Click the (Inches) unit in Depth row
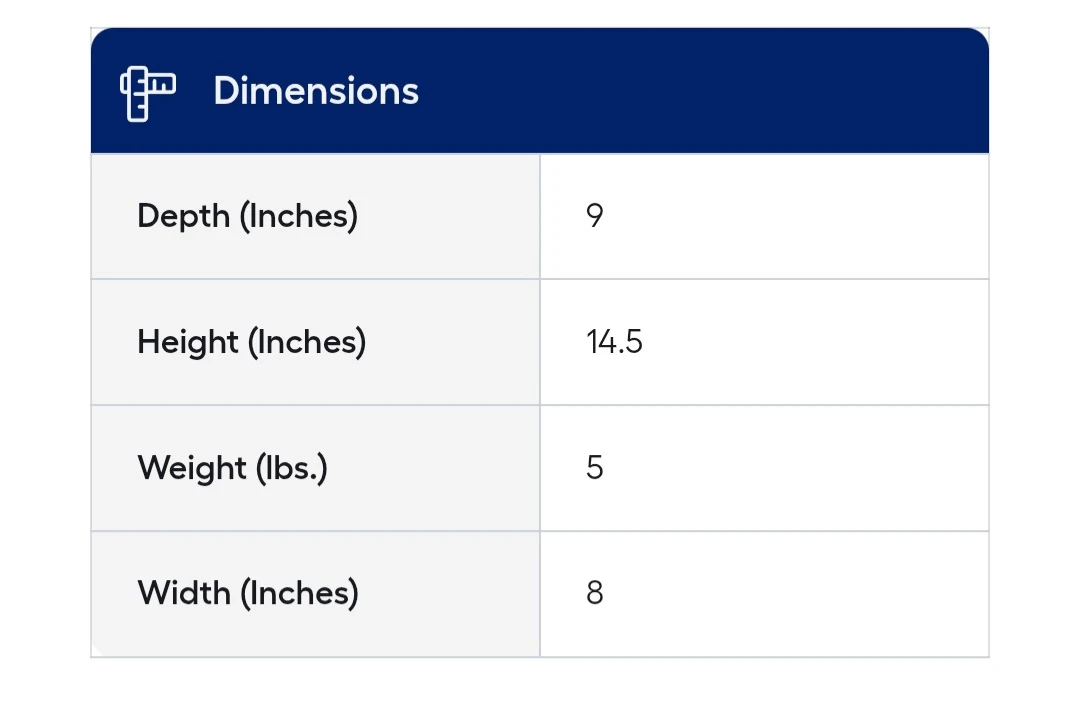 (x=298, y=216)
